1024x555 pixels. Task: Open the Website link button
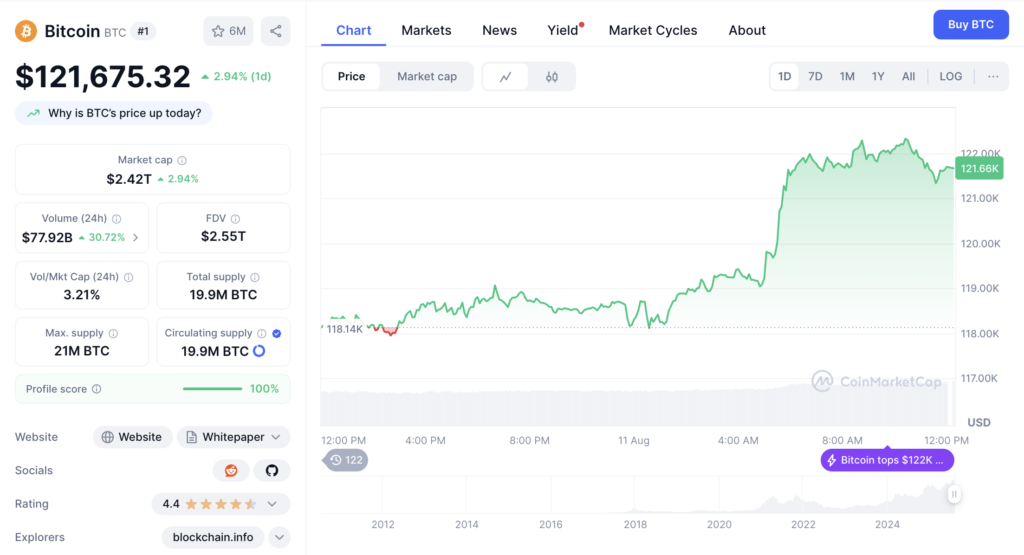pos(133,437)
